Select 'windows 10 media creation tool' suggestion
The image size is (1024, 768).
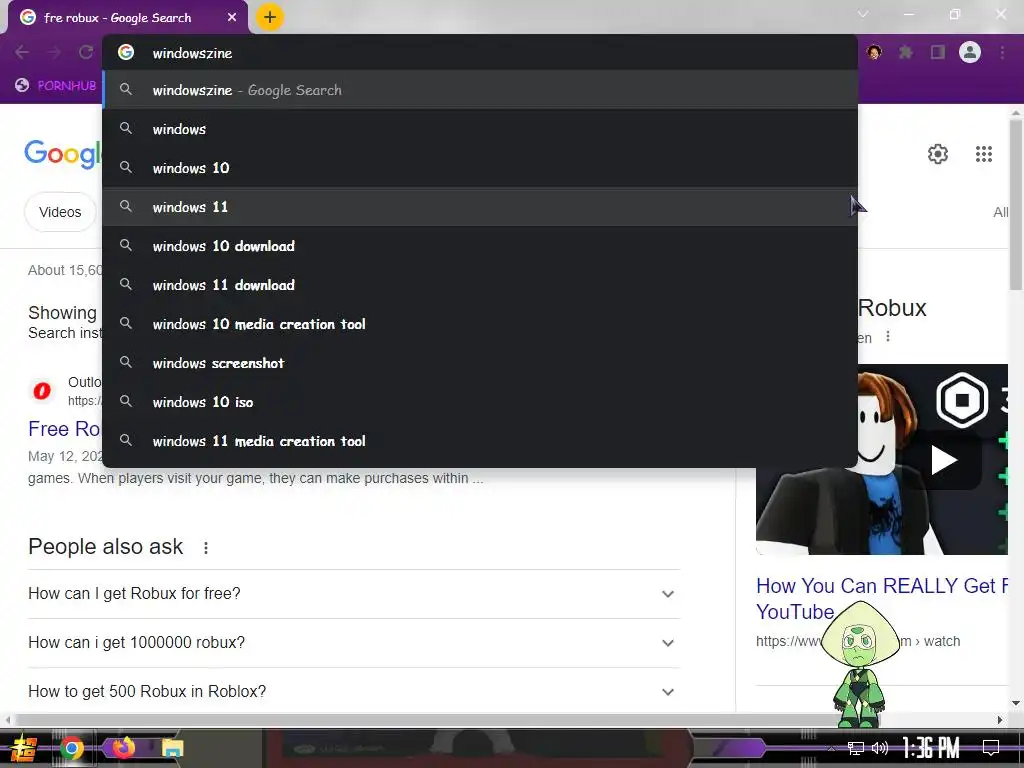pos(480,324)
